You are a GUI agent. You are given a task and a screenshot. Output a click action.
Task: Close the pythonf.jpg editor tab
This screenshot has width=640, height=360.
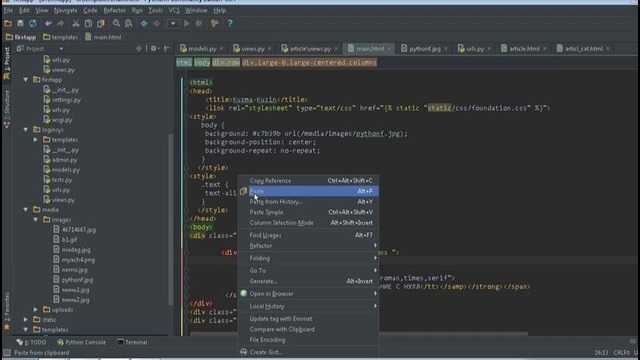point(446,49)
